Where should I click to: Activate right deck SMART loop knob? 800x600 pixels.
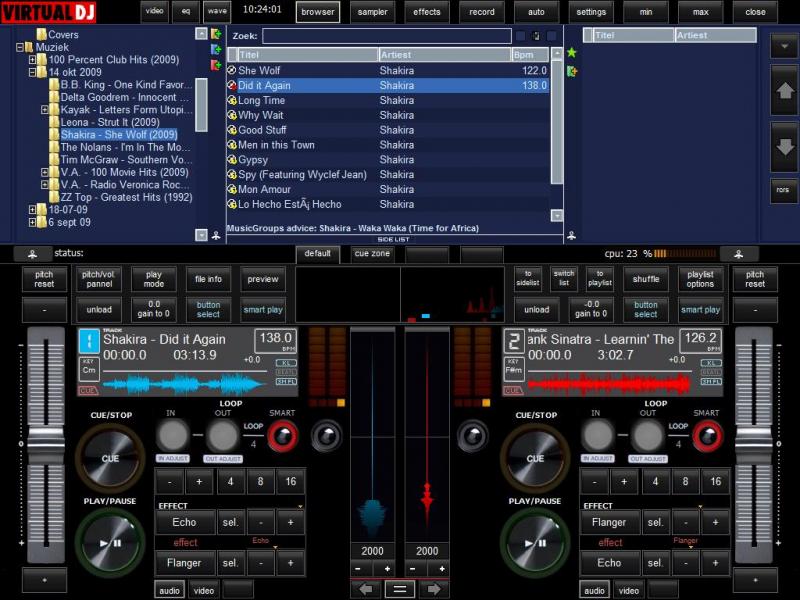[x=708, y=436]
